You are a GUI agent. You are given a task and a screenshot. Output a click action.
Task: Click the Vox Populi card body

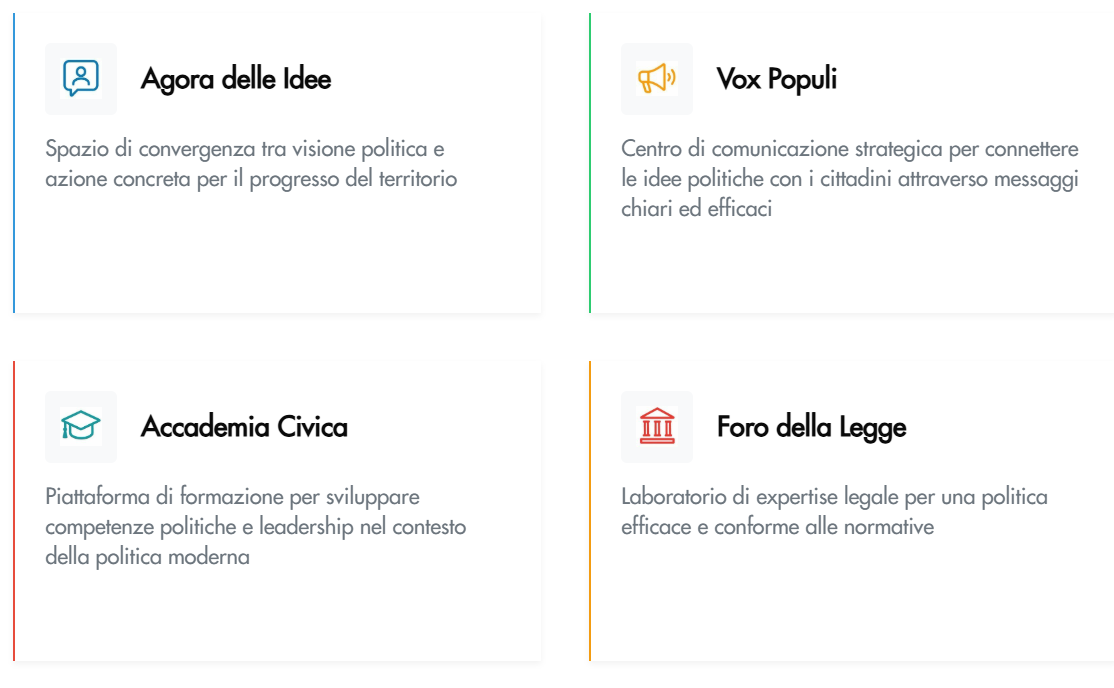click(x=849, y=178)
